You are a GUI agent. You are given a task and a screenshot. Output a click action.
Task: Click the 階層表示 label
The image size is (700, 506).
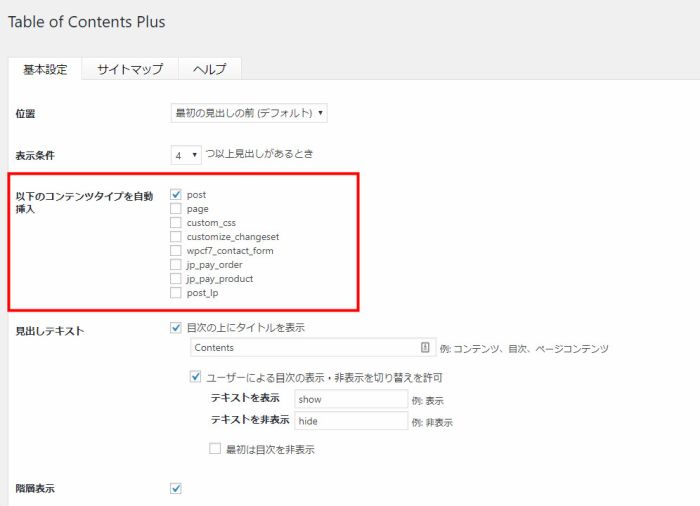(35, 489)
